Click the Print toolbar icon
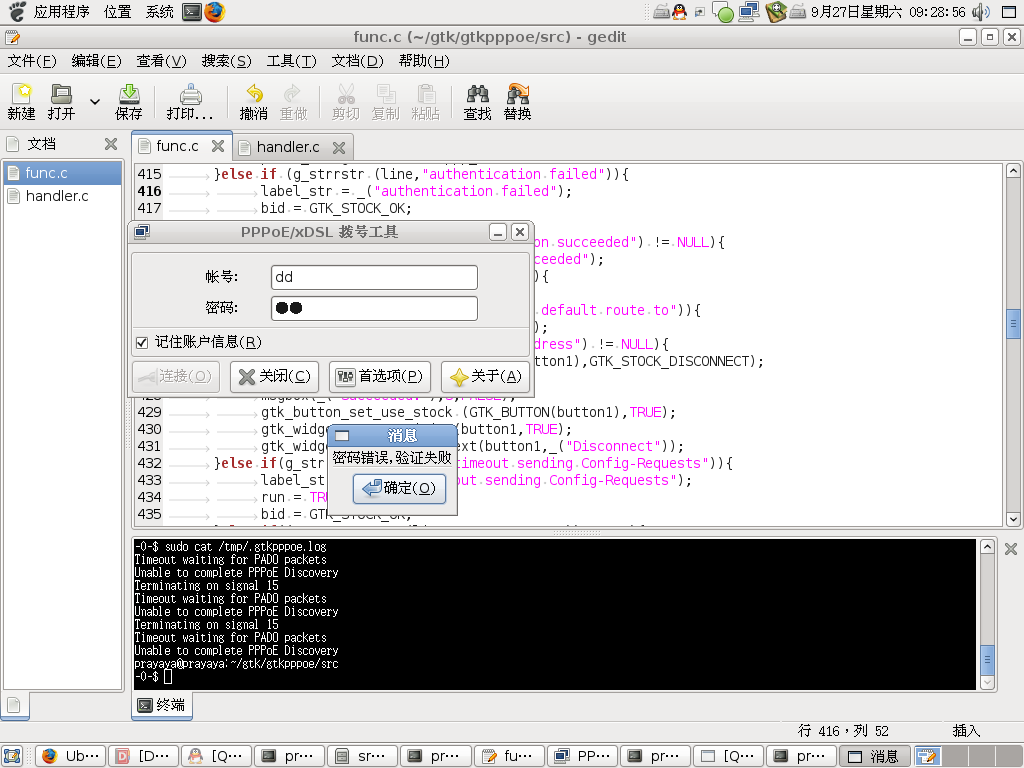The image size is (1024, 768). (x=190, y=102)
